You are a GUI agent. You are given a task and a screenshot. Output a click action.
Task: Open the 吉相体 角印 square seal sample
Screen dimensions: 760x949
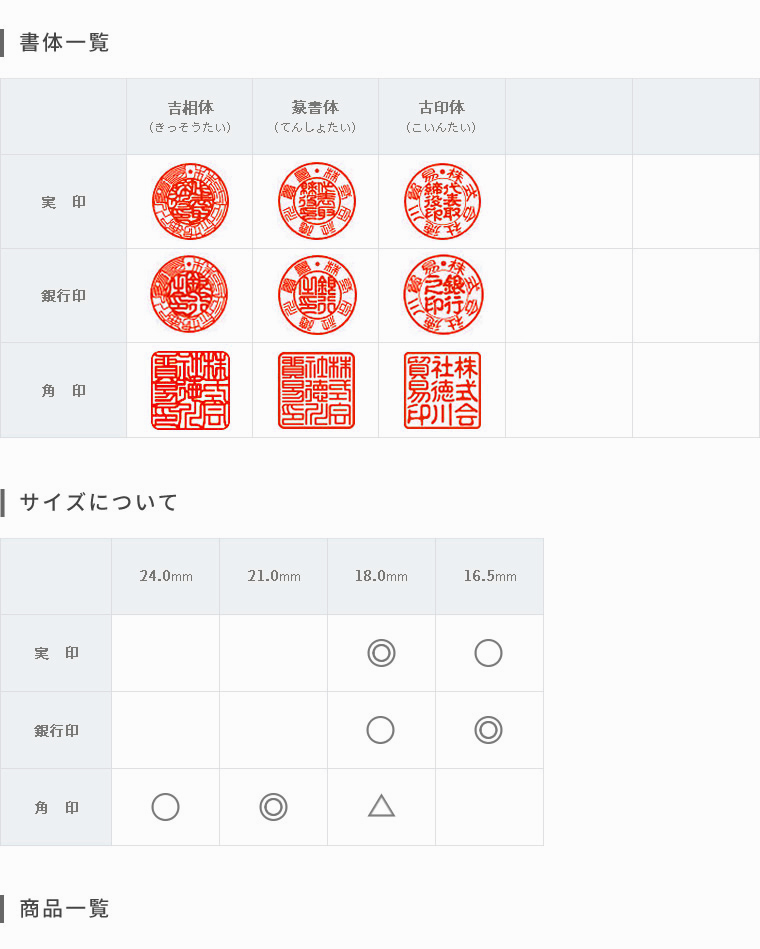190,390
